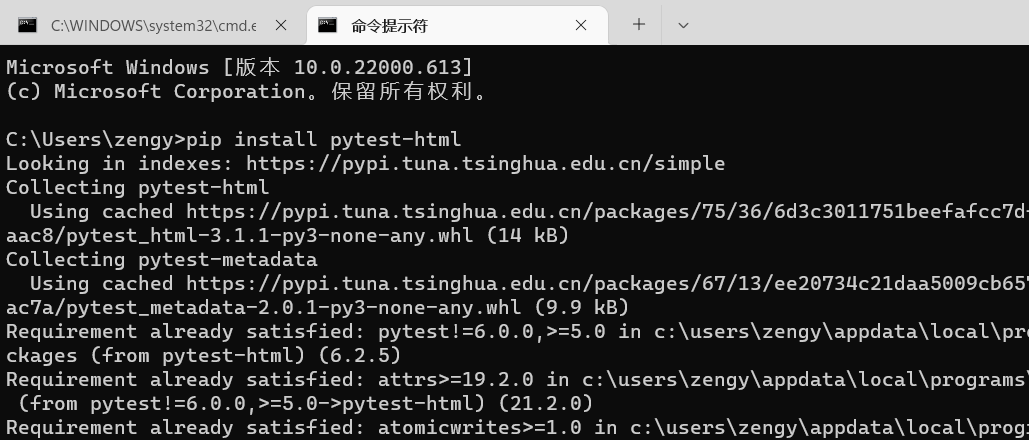Image resolution: width=1029 pixels, height=440 pixels.
Task: Expand the new-tab profile dropdown chevron
Action: pyautogui.click(x=683, y=26)
